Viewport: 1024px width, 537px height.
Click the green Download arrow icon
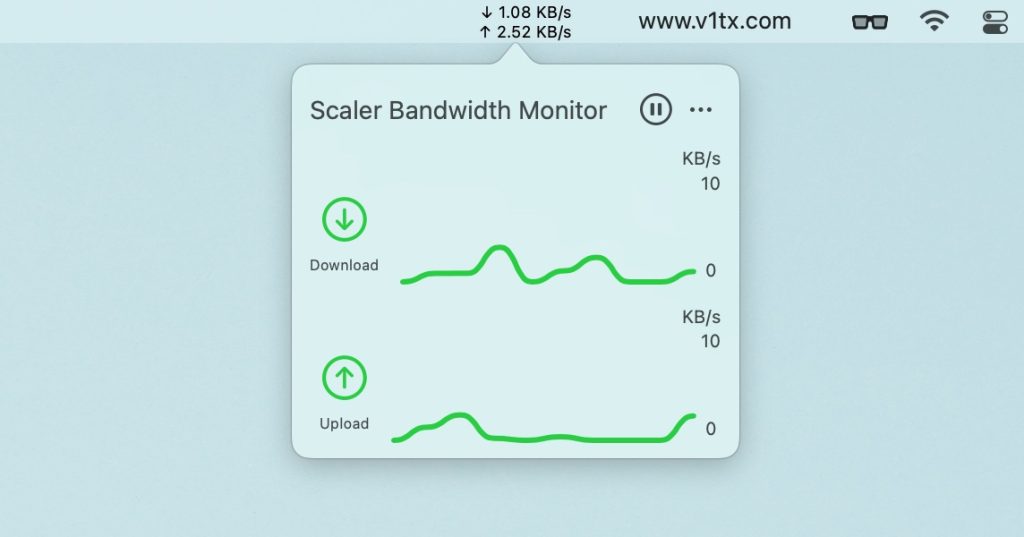[x=344, y=220]
